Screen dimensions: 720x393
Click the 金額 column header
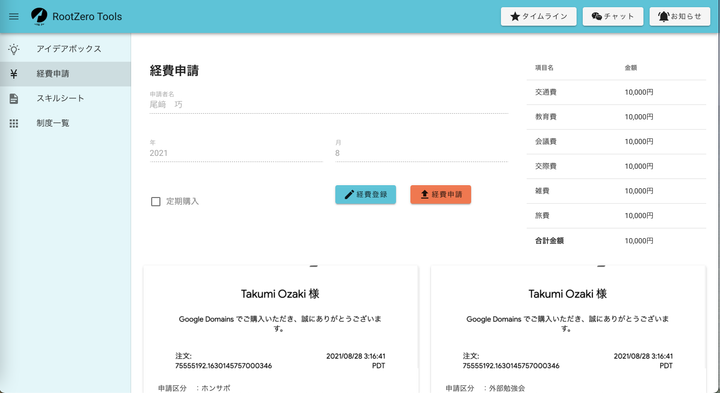point(630,67)
